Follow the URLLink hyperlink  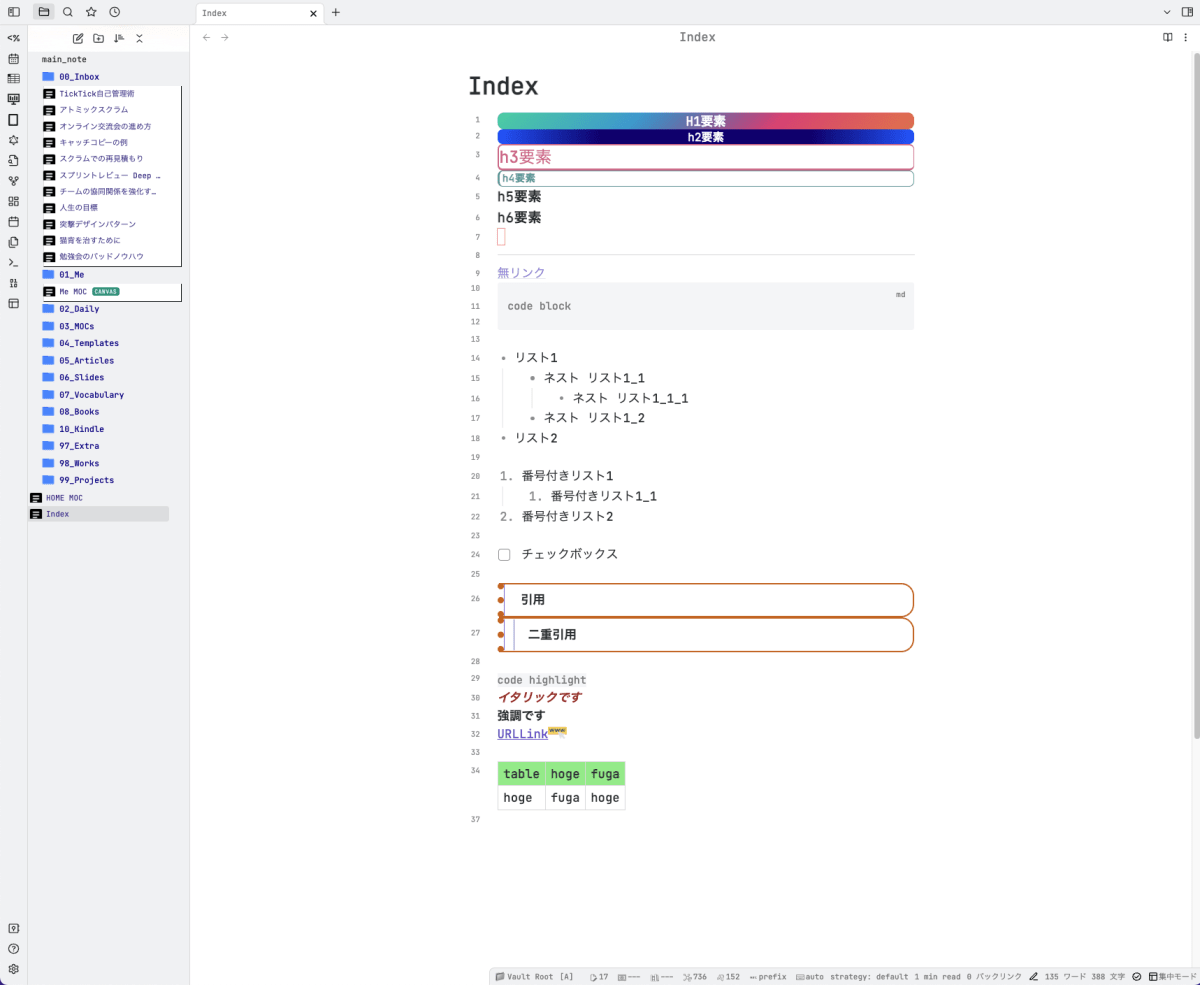(522, 734)
